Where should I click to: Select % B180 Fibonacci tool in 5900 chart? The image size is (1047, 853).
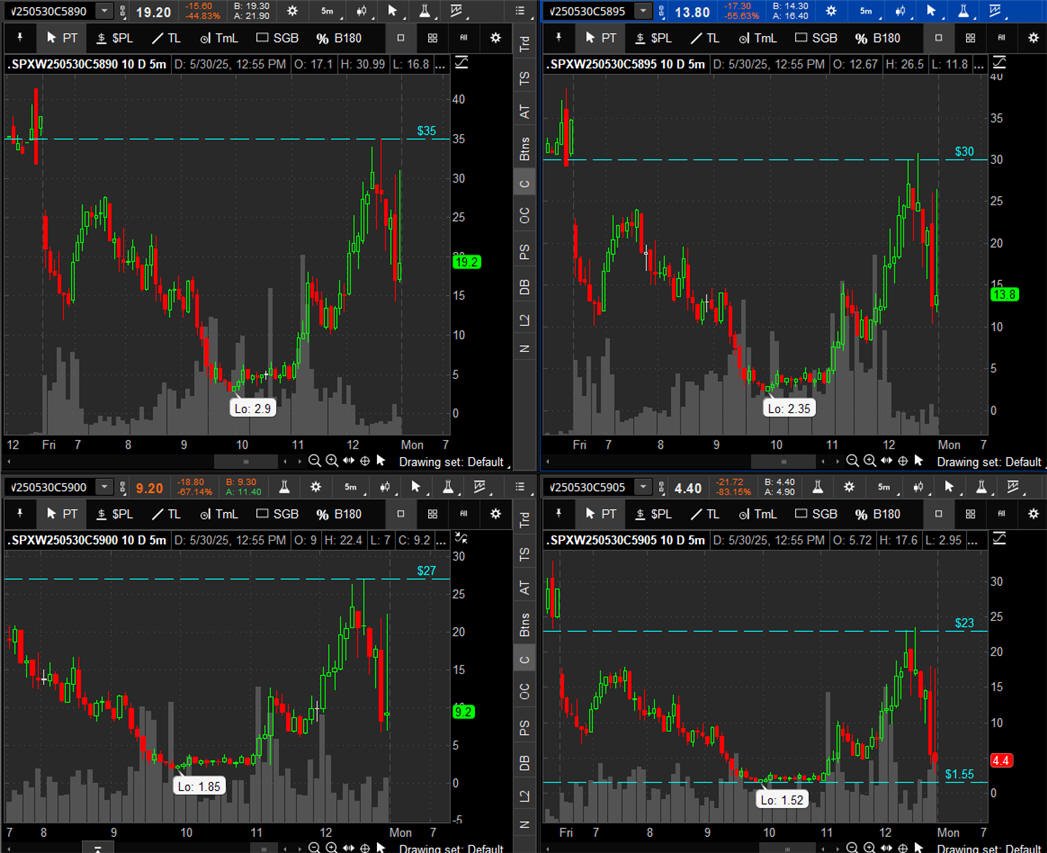coord(339,514)
